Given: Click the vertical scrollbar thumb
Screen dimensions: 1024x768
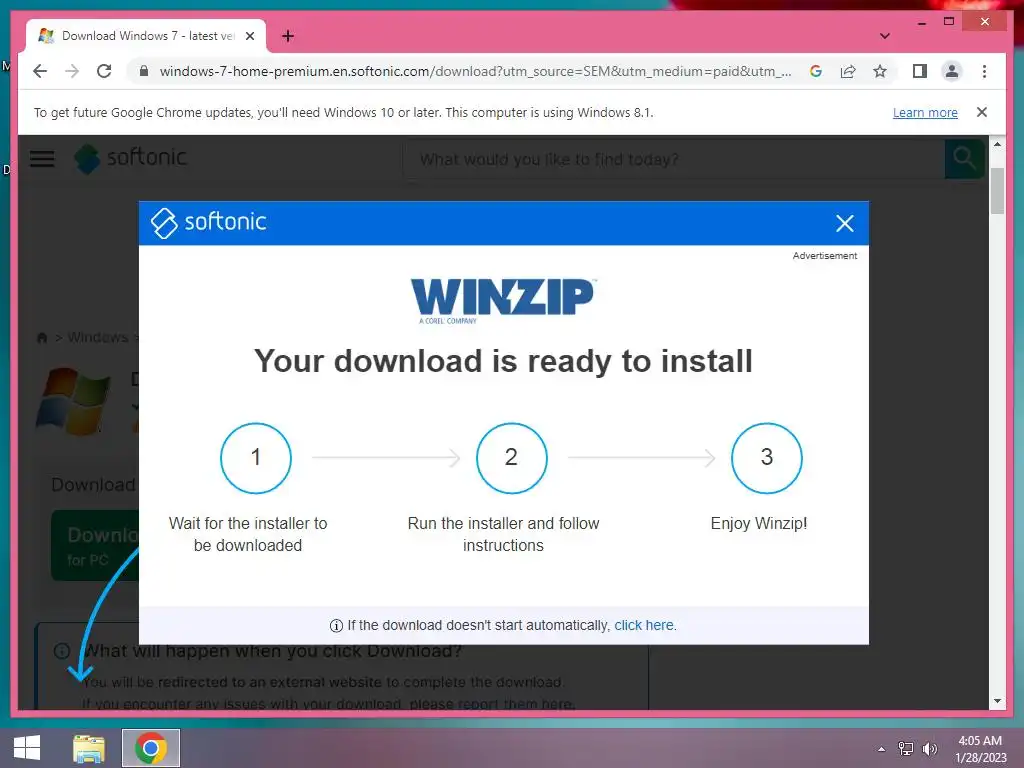Looking at the screenshot, I should (997, 191).
